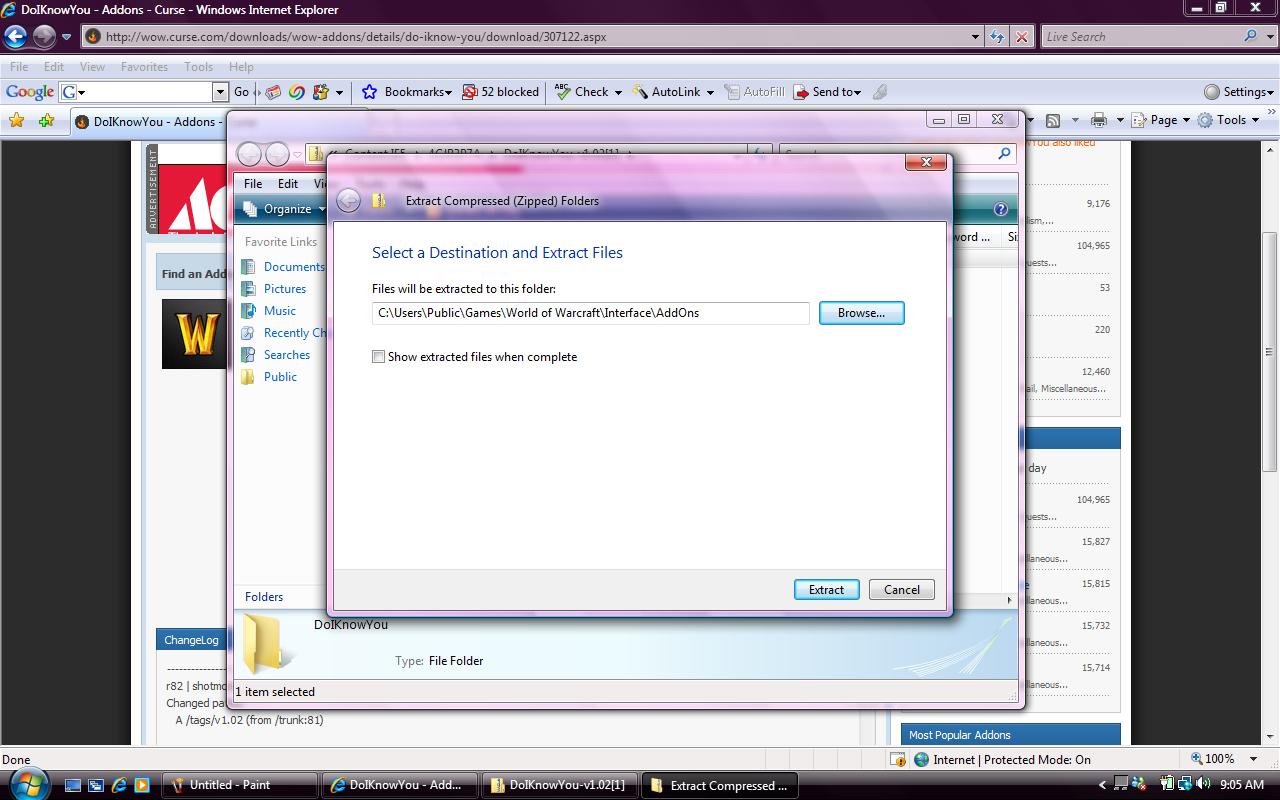The image size is (1280, 800).
Task: Click the Live Search box
Action: (1140, 37)
